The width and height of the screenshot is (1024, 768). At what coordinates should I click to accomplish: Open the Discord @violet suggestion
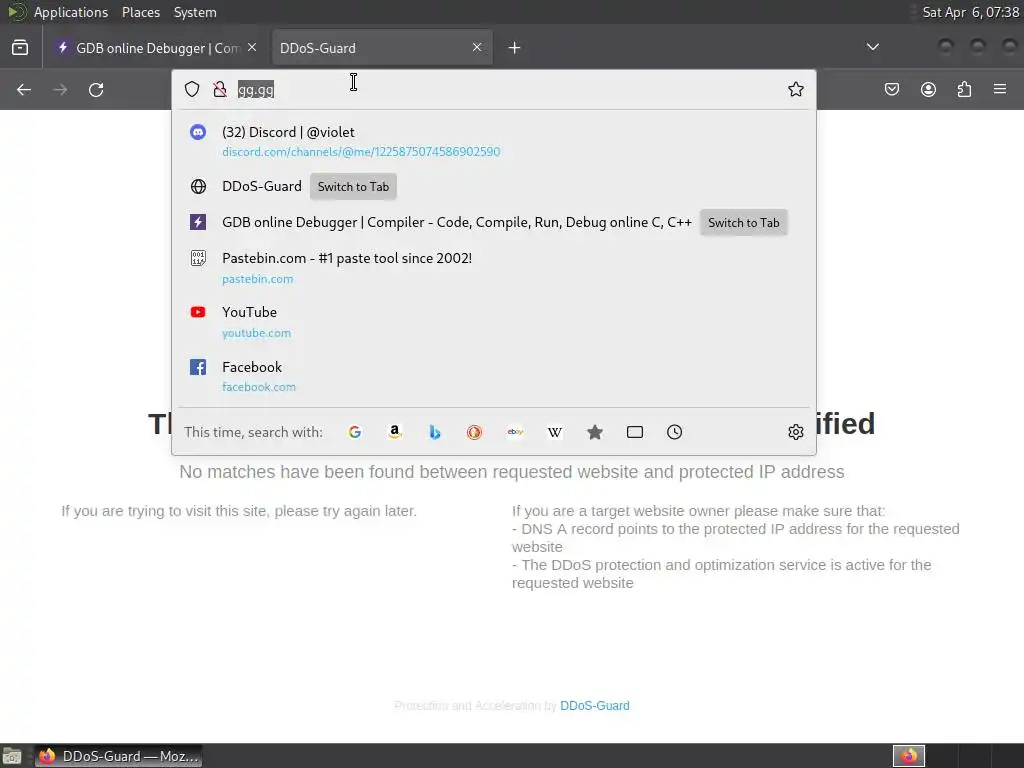(x=494, y=141)
